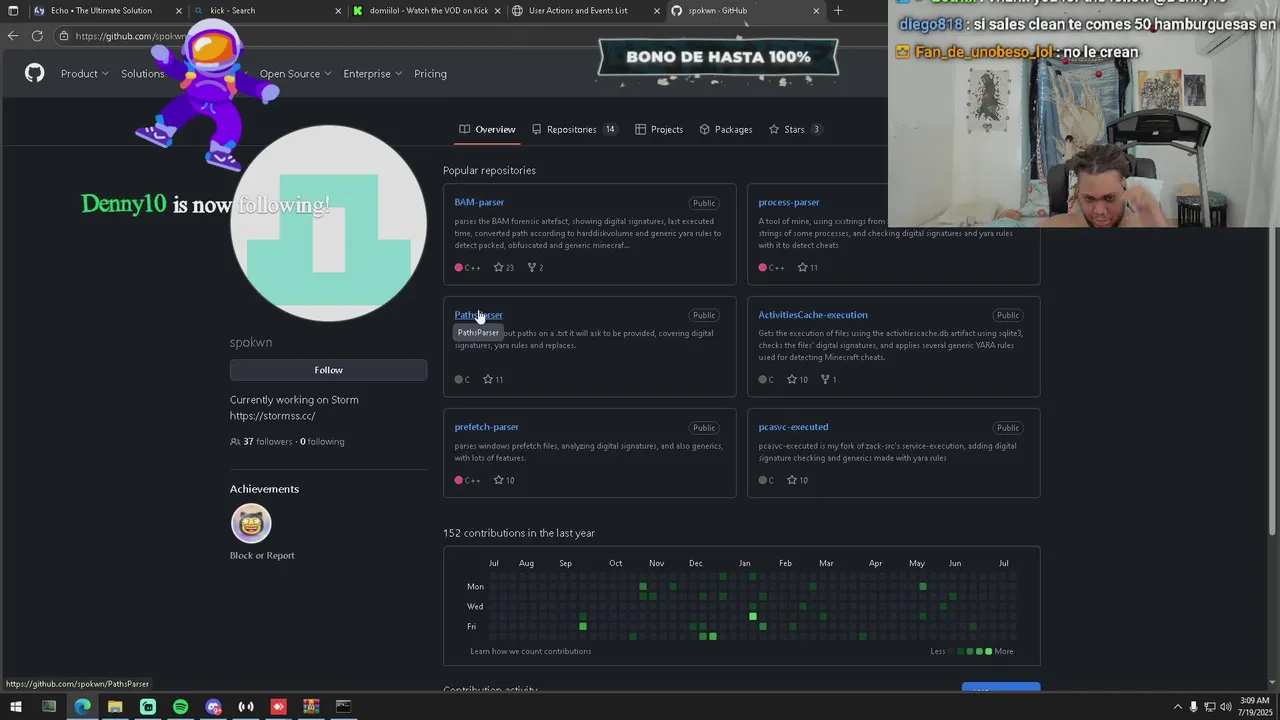The width and height of the screenshot is (1280, 720).
Task: Open the ActivitiesCache-execution repository
Action: pyautogui.click(x=813, y=315)
